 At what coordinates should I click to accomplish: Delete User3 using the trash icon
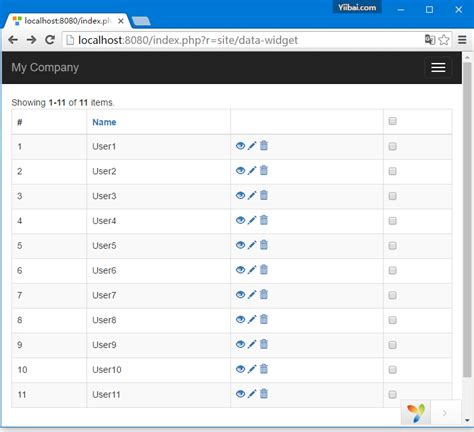264,195
